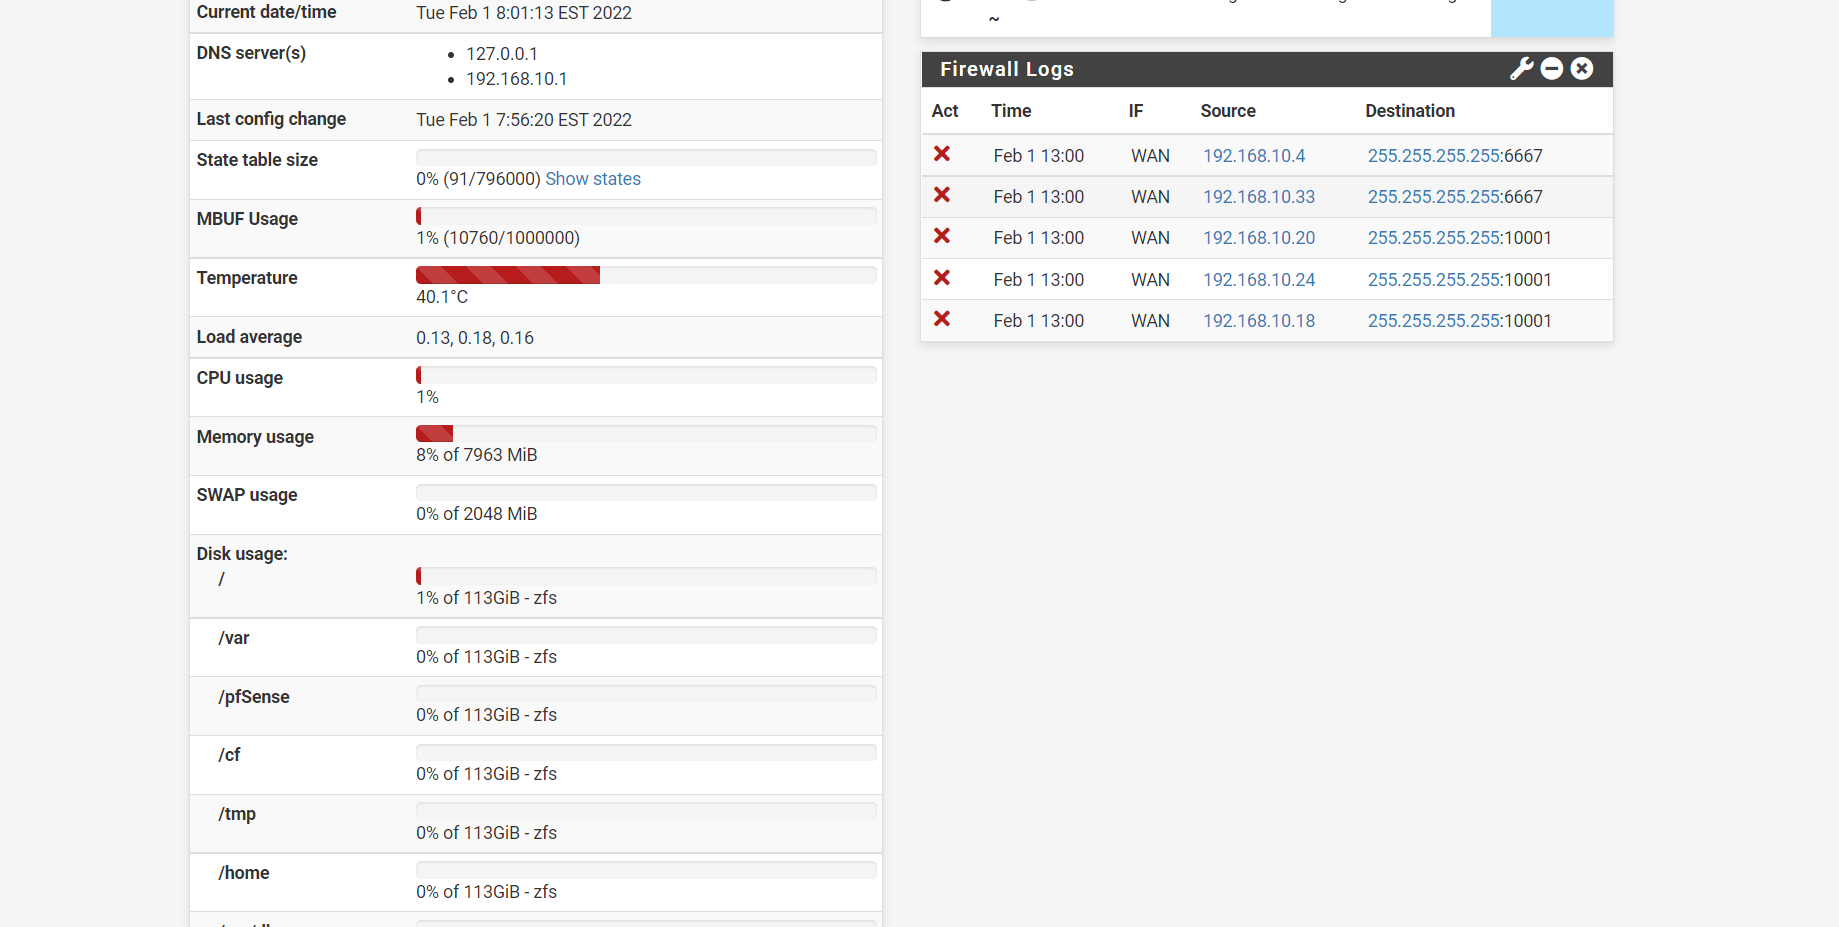
Task: Click the Last config change timestamp
Action: pyautogui.click(x=524, y=120)
